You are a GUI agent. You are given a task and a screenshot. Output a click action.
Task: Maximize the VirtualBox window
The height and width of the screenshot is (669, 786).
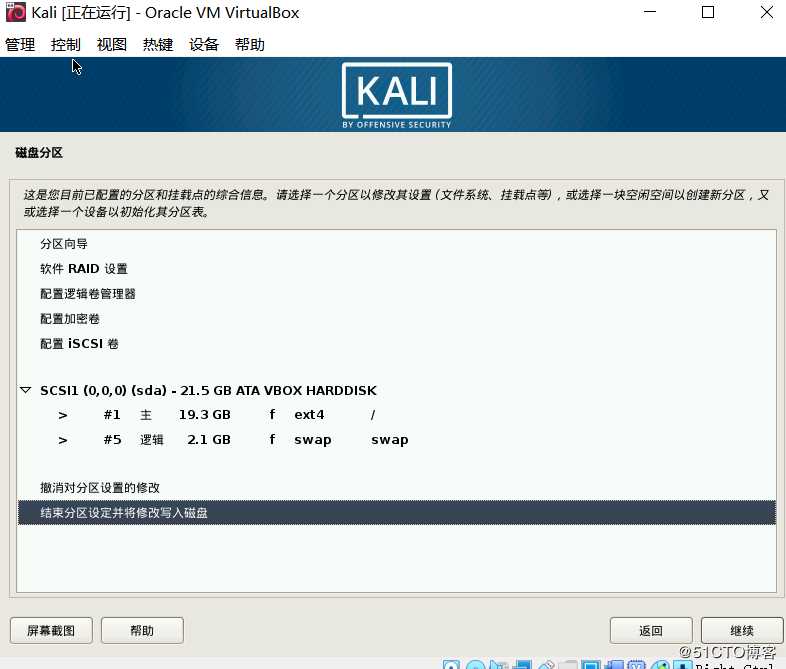coord(708,12)
